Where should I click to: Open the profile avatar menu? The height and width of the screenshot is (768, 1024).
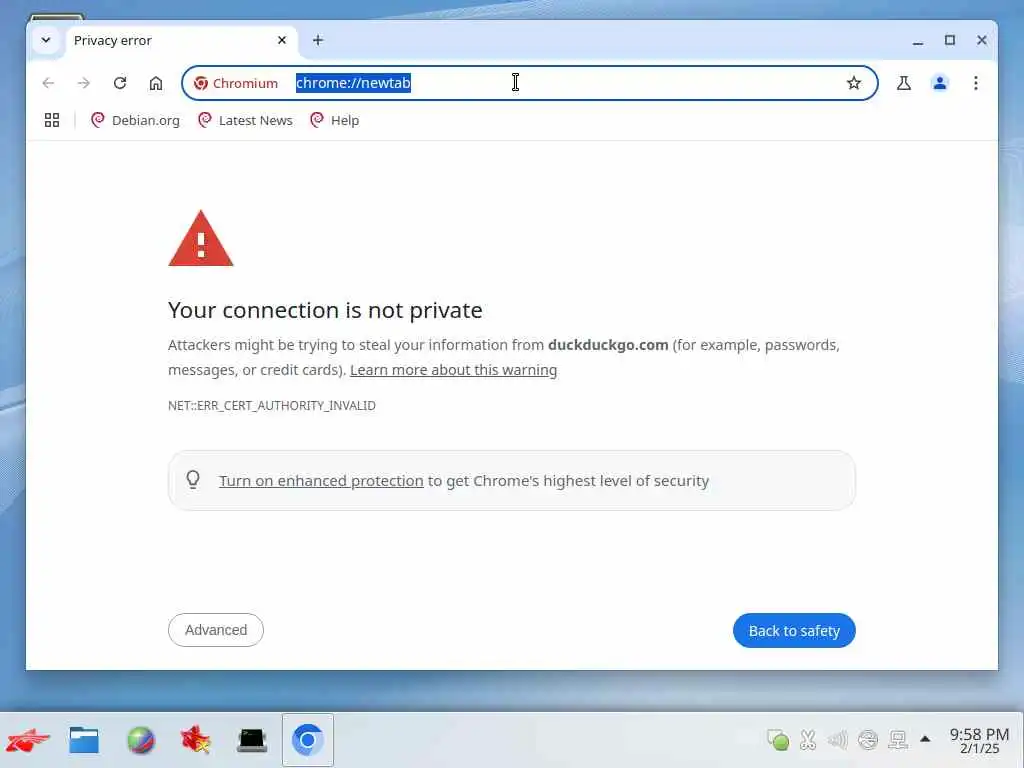pyautogui.click(x=940, y=83)
